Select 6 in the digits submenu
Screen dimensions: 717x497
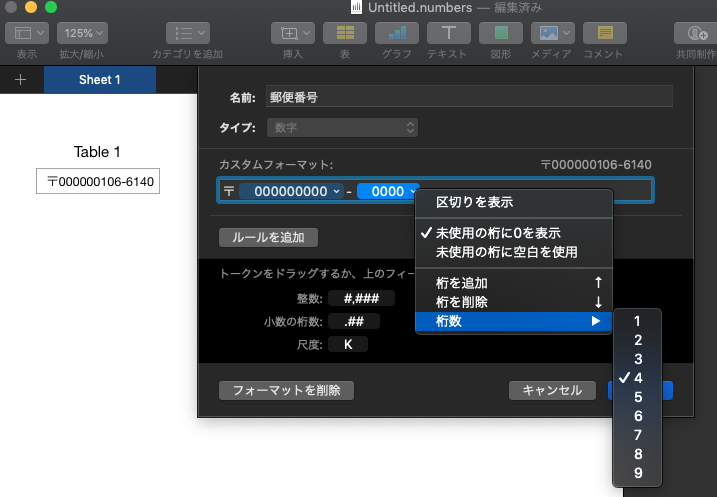click(638, 416)
